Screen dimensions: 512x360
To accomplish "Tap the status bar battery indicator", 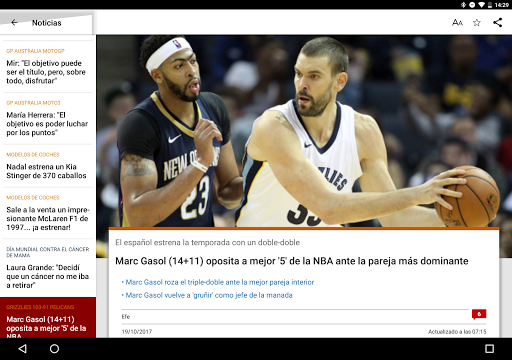I will 490,5.
